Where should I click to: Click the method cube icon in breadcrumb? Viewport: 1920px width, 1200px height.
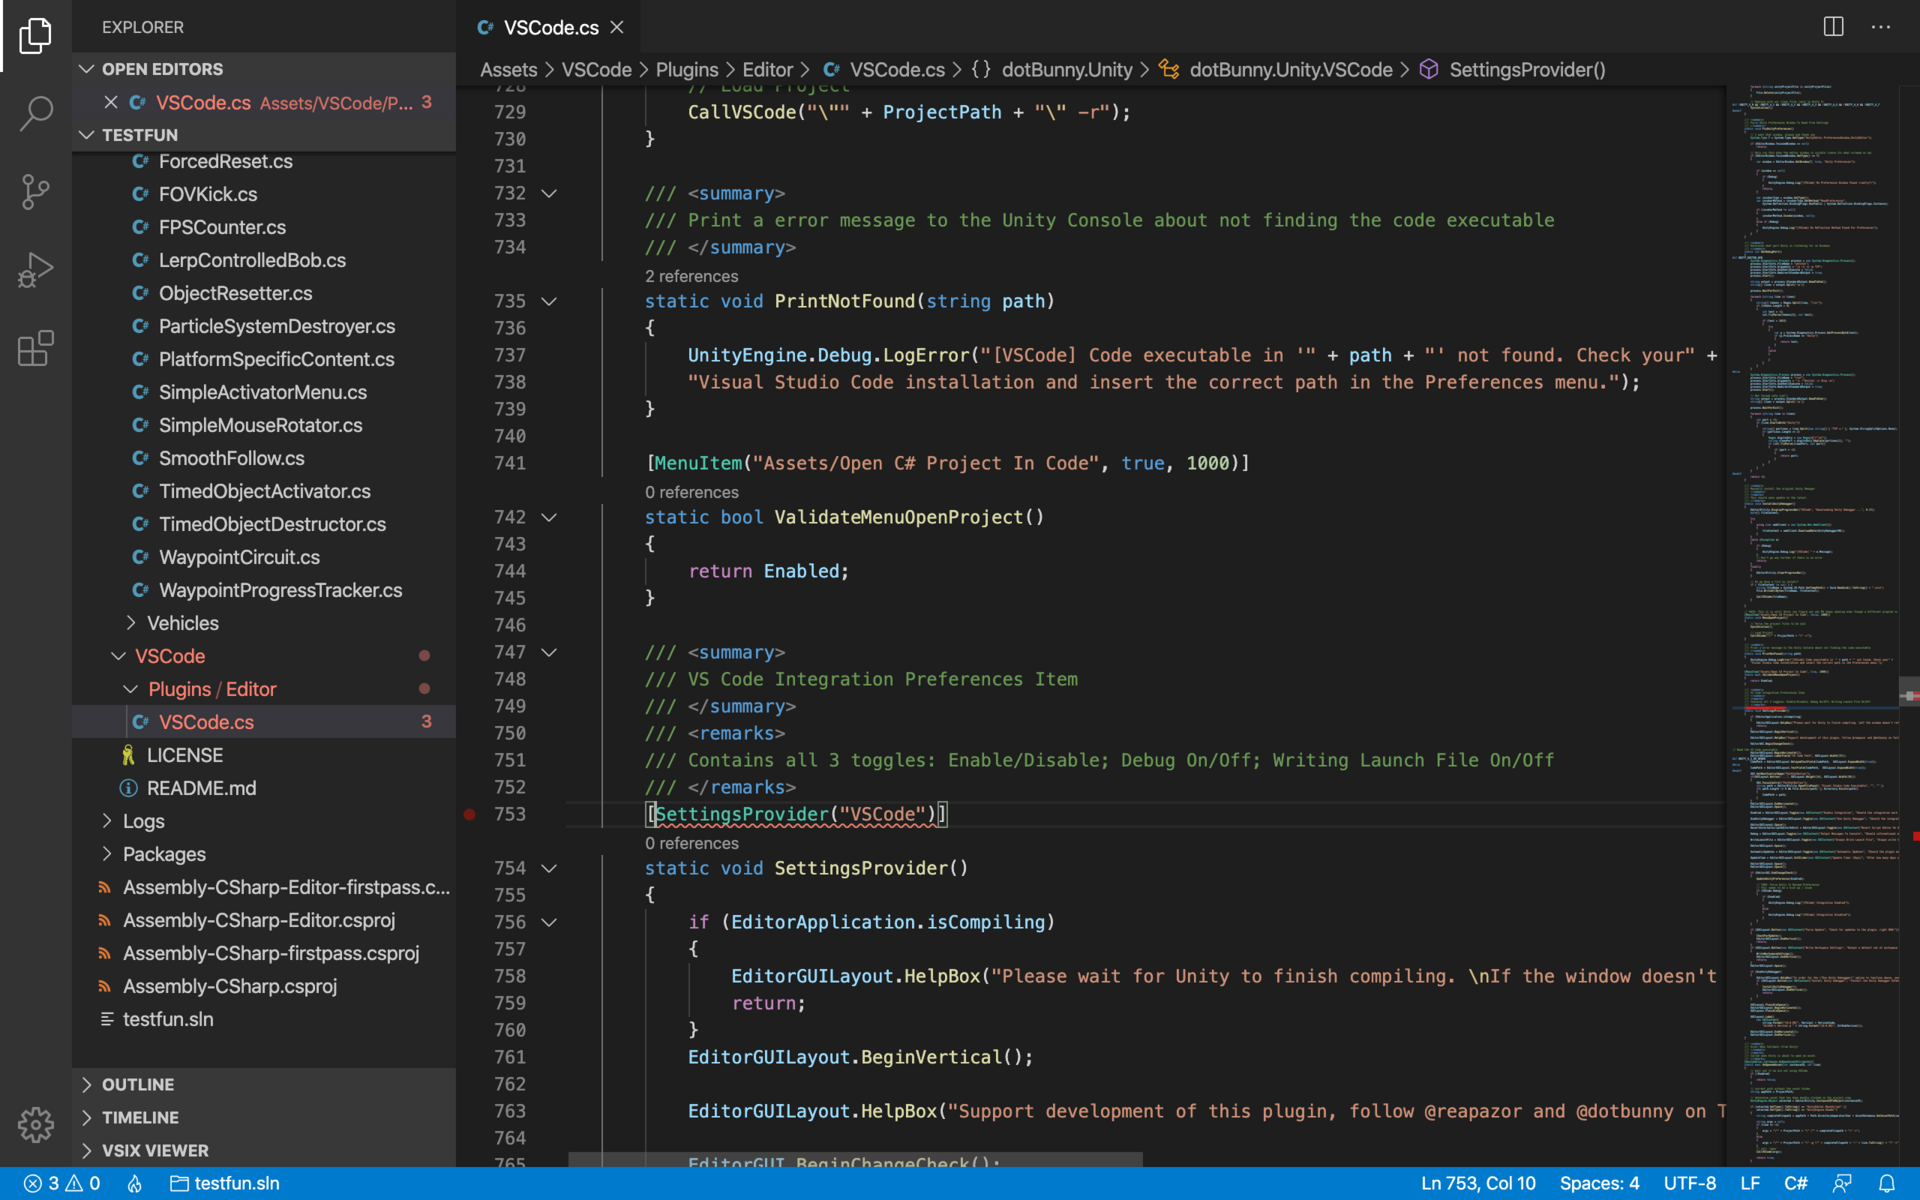pyautogui.click(x=1429, y=69)
